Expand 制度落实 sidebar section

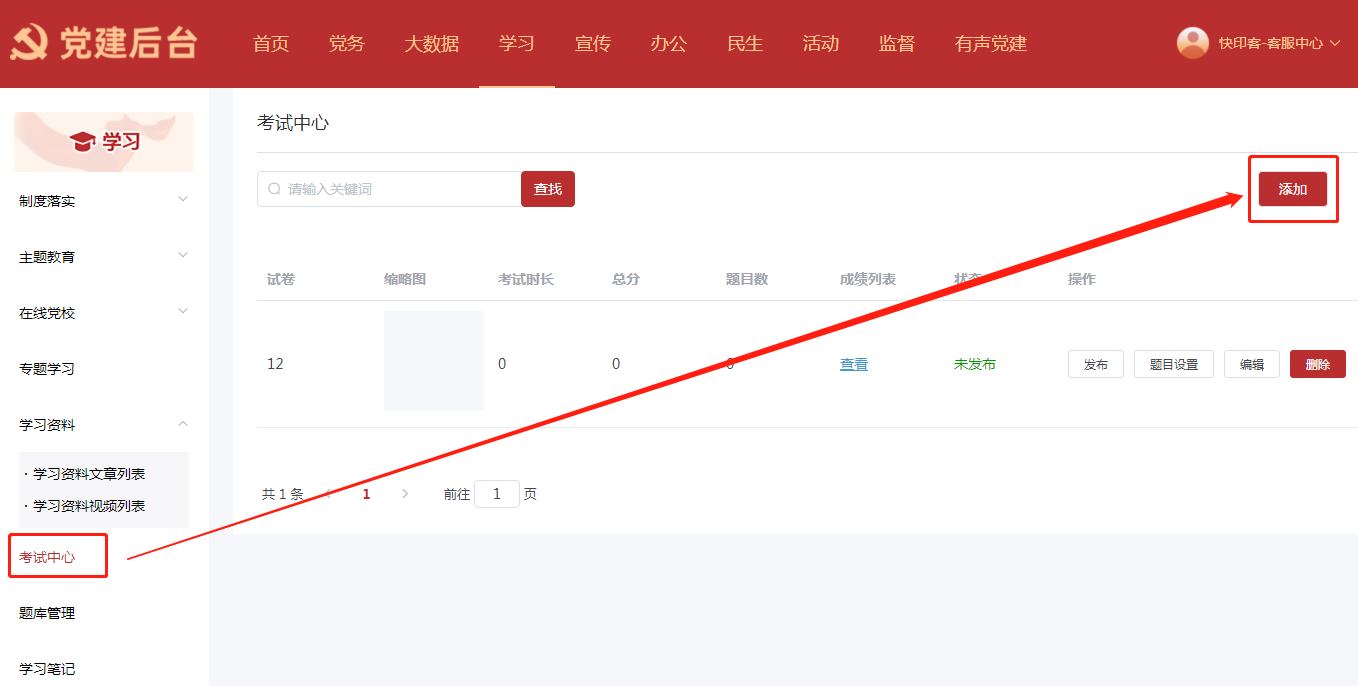tap(183, 200)
